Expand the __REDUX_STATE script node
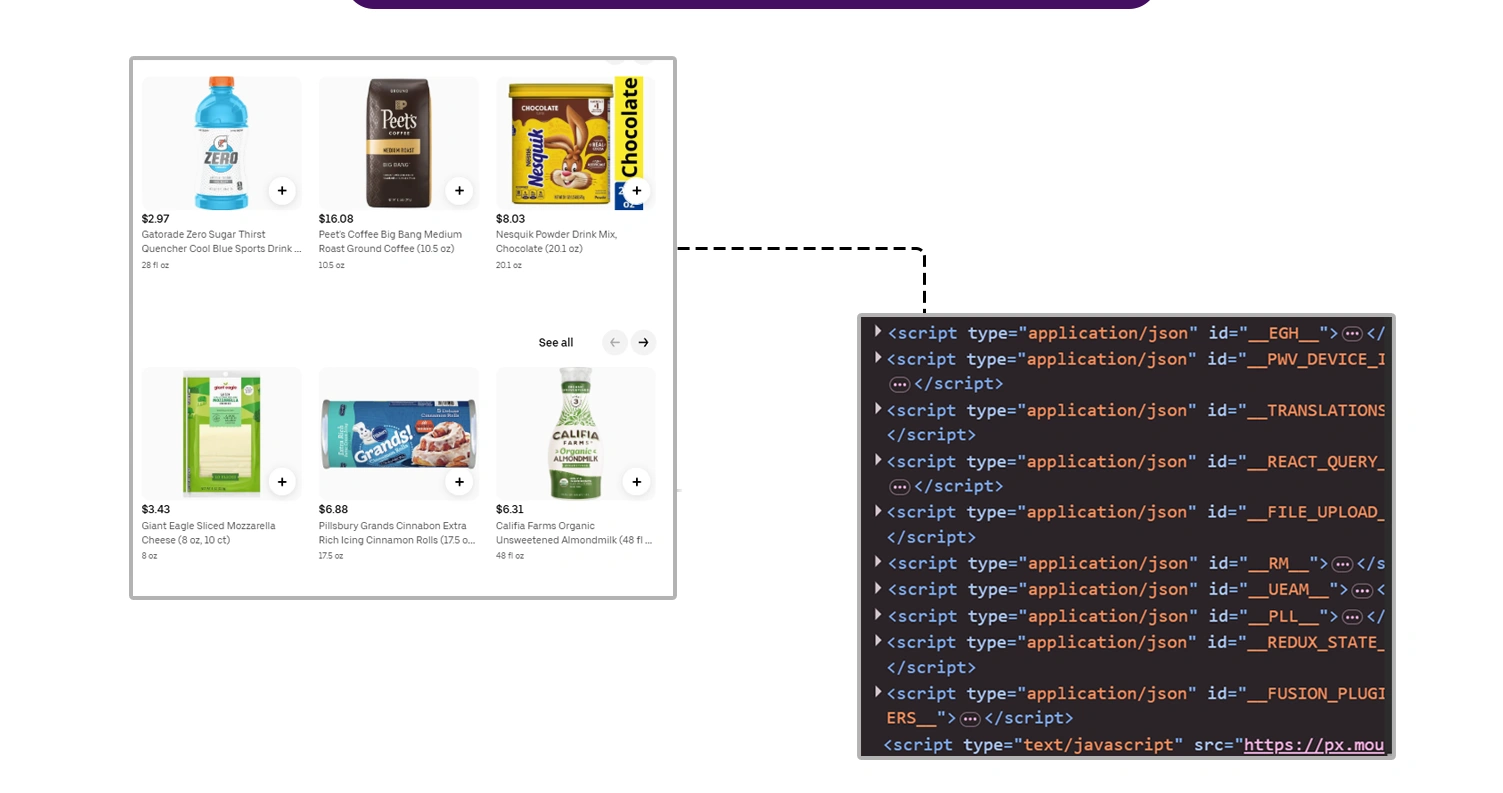 pyautogui.click(x=877, y=640)
